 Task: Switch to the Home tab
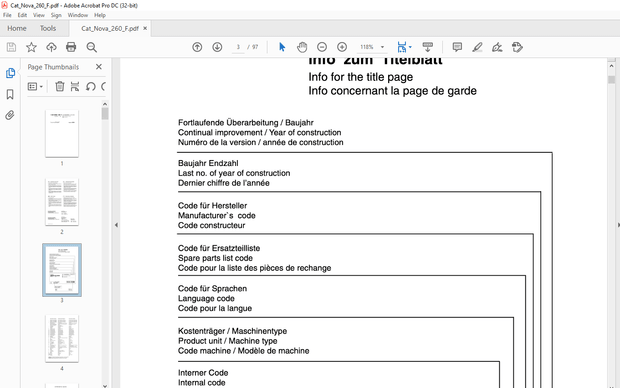pos(17,28)
